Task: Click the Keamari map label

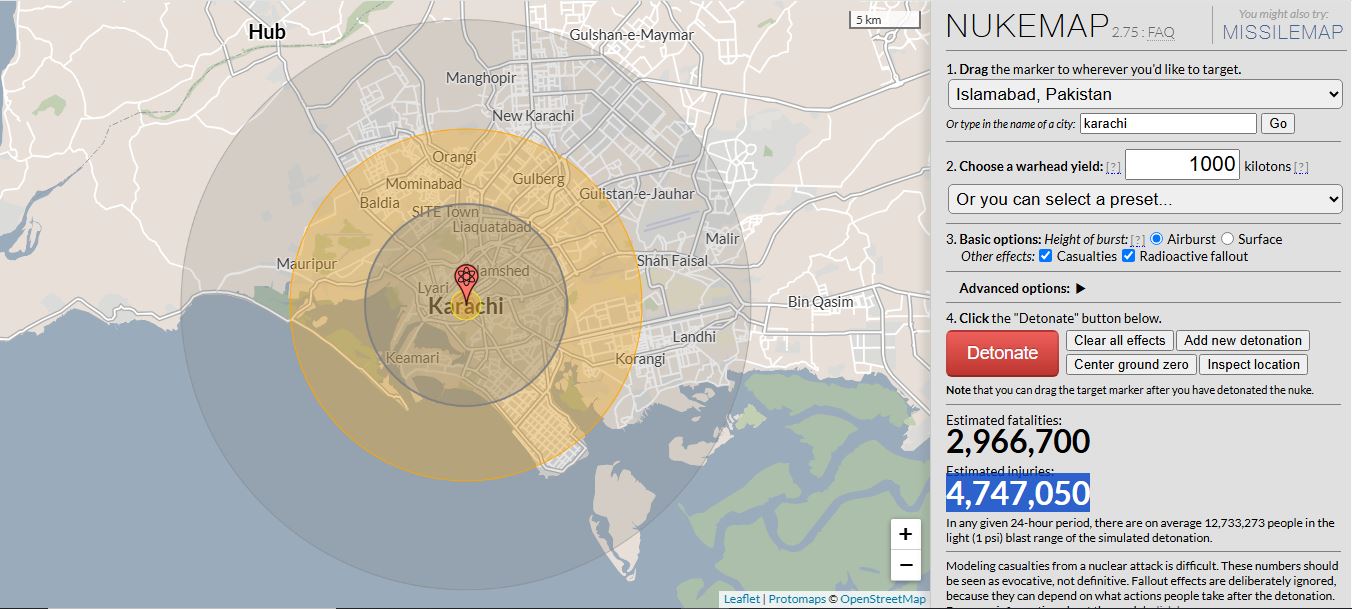Action: [x=413, y=358]
